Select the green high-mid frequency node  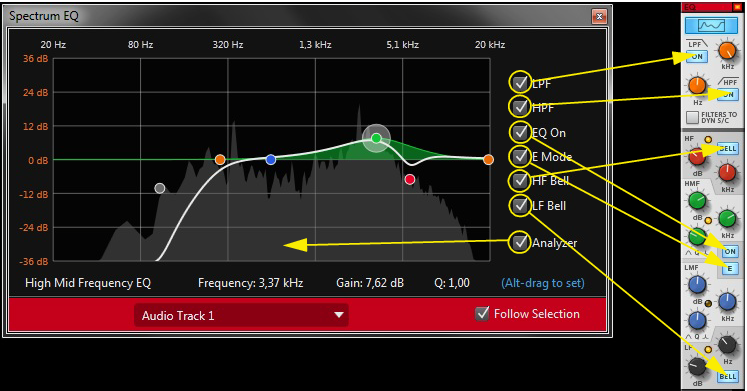tap(376, 138)
